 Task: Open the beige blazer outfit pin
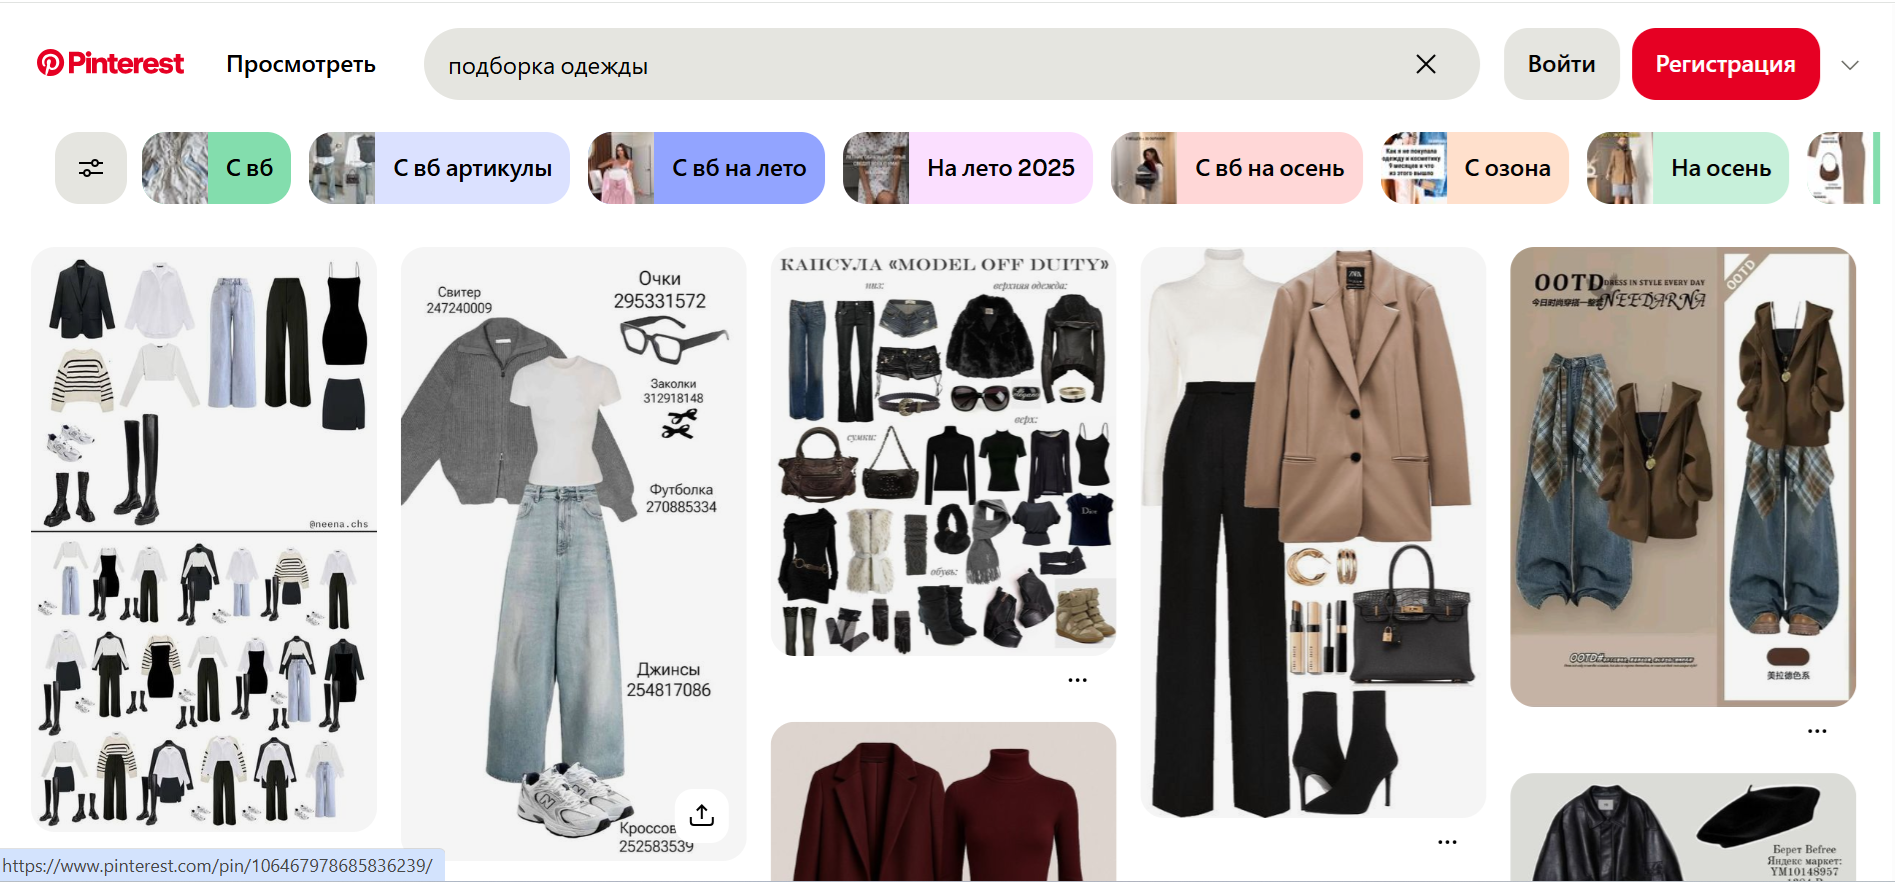(x=1313, y=532)
